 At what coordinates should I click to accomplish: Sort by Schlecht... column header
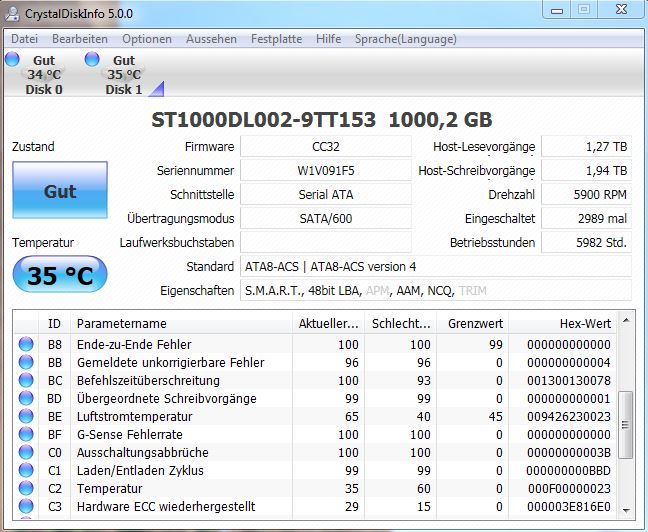[x=400, y=323]
